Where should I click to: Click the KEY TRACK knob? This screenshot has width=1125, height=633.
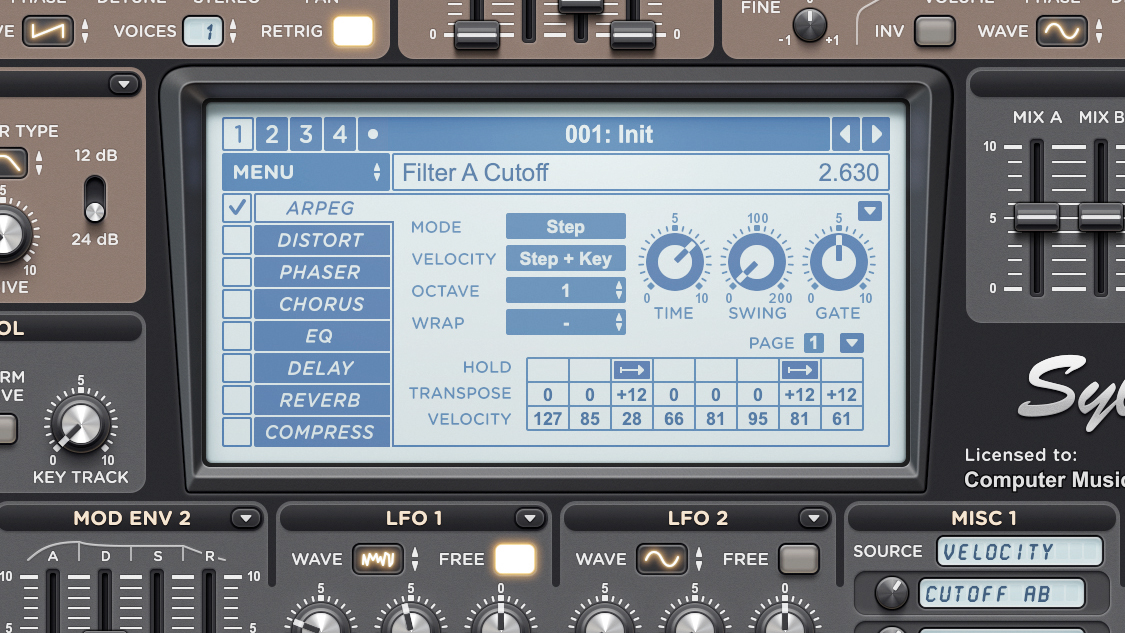click(80, 424)
